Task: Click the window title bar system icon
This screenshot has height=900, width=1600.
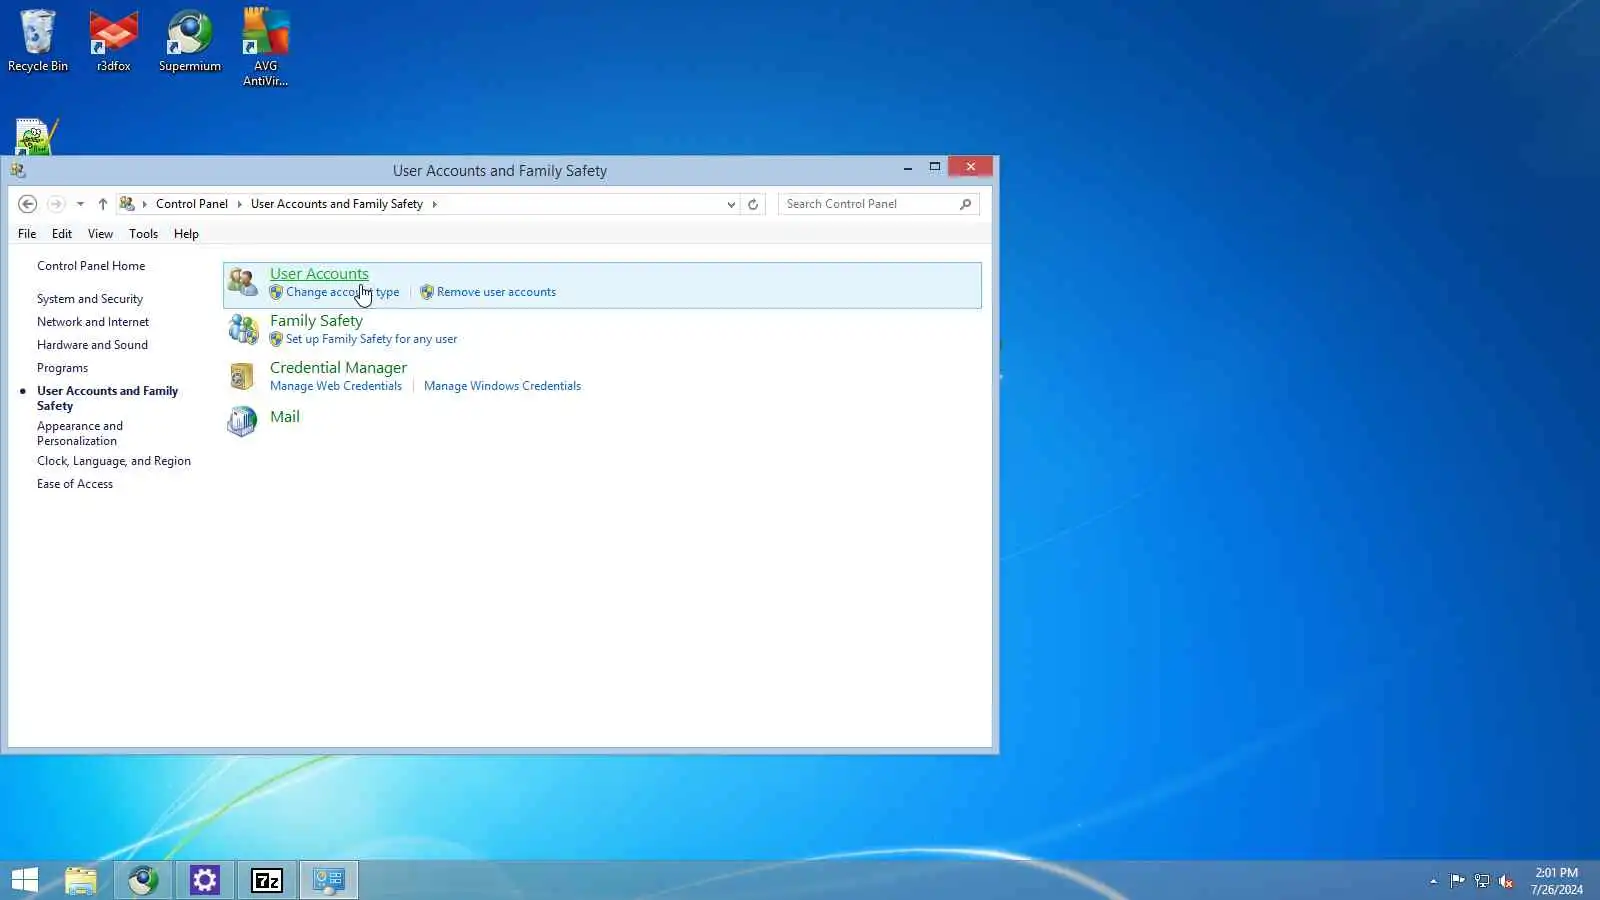Action: click(18, 170)
